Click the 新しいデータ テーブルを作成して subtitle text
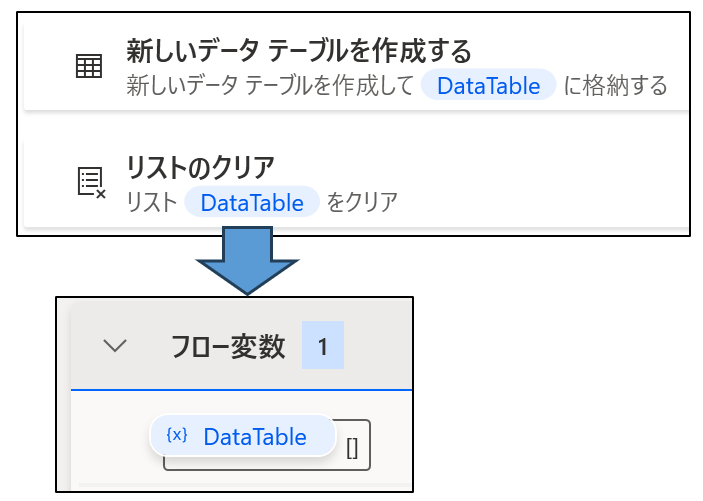This screenshot has height=501, width=703. (270, 85)
